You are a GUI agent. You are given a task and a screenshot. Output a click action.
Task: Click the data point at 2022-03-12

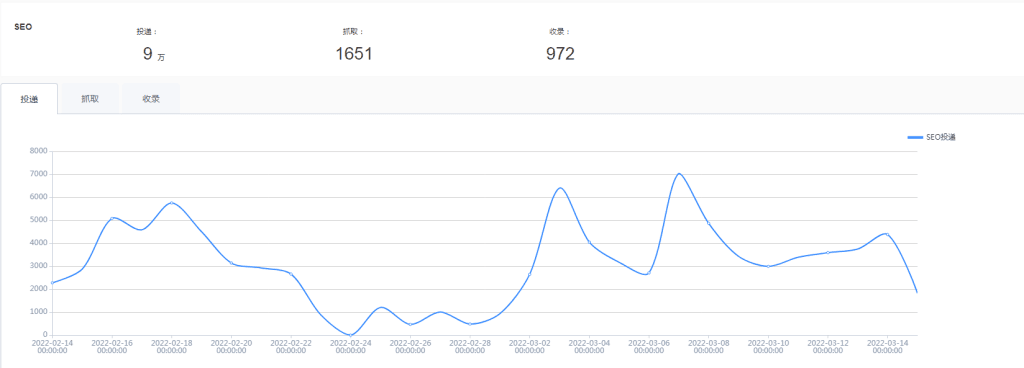[828, 253]
